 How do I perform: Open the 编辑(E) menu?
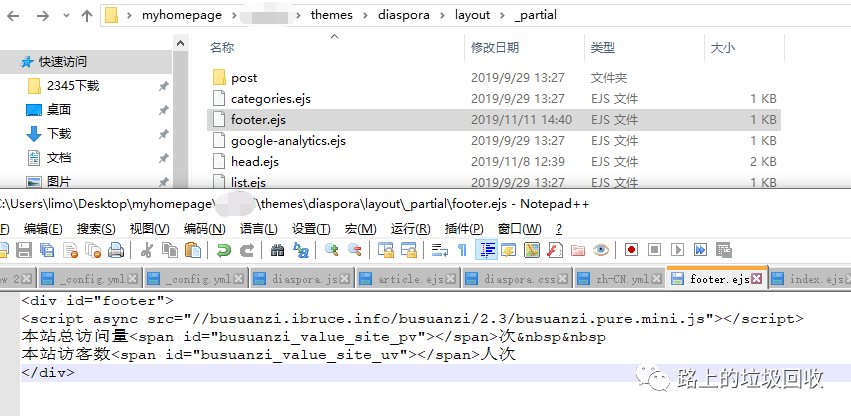pyautogui.click(x=43, y=229)
